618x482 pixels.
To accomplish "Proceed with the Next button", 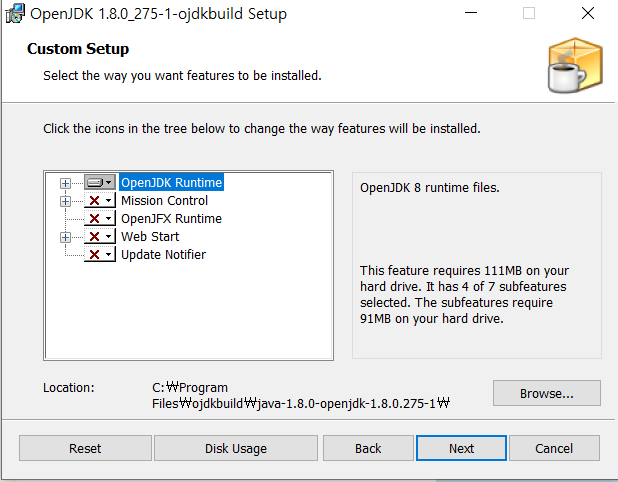I will coord(461,448).
